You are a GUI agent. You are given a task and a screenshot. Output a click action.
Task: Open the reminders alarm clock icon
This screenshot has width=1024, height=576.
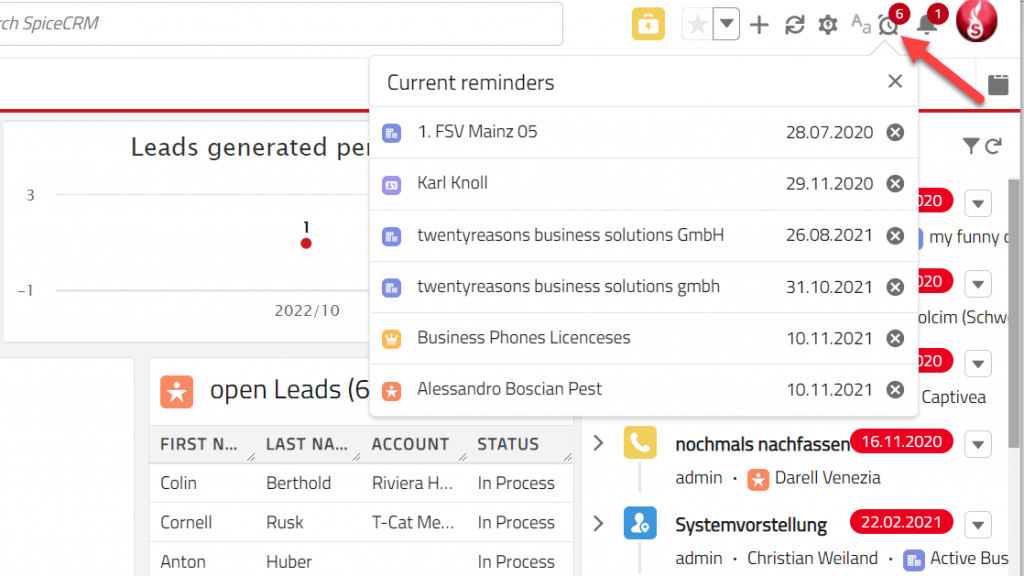[889, 25]
